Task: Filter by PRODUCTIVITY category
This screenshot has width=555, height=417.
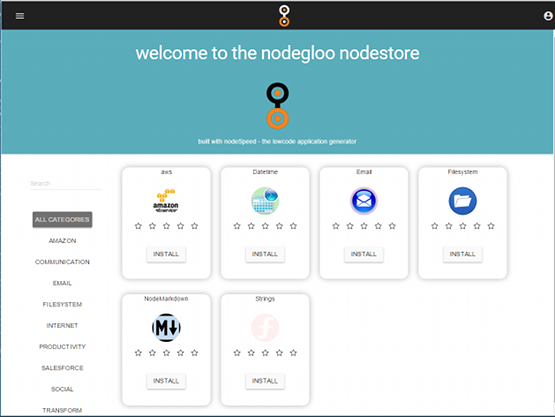Action: pos(62,347)
